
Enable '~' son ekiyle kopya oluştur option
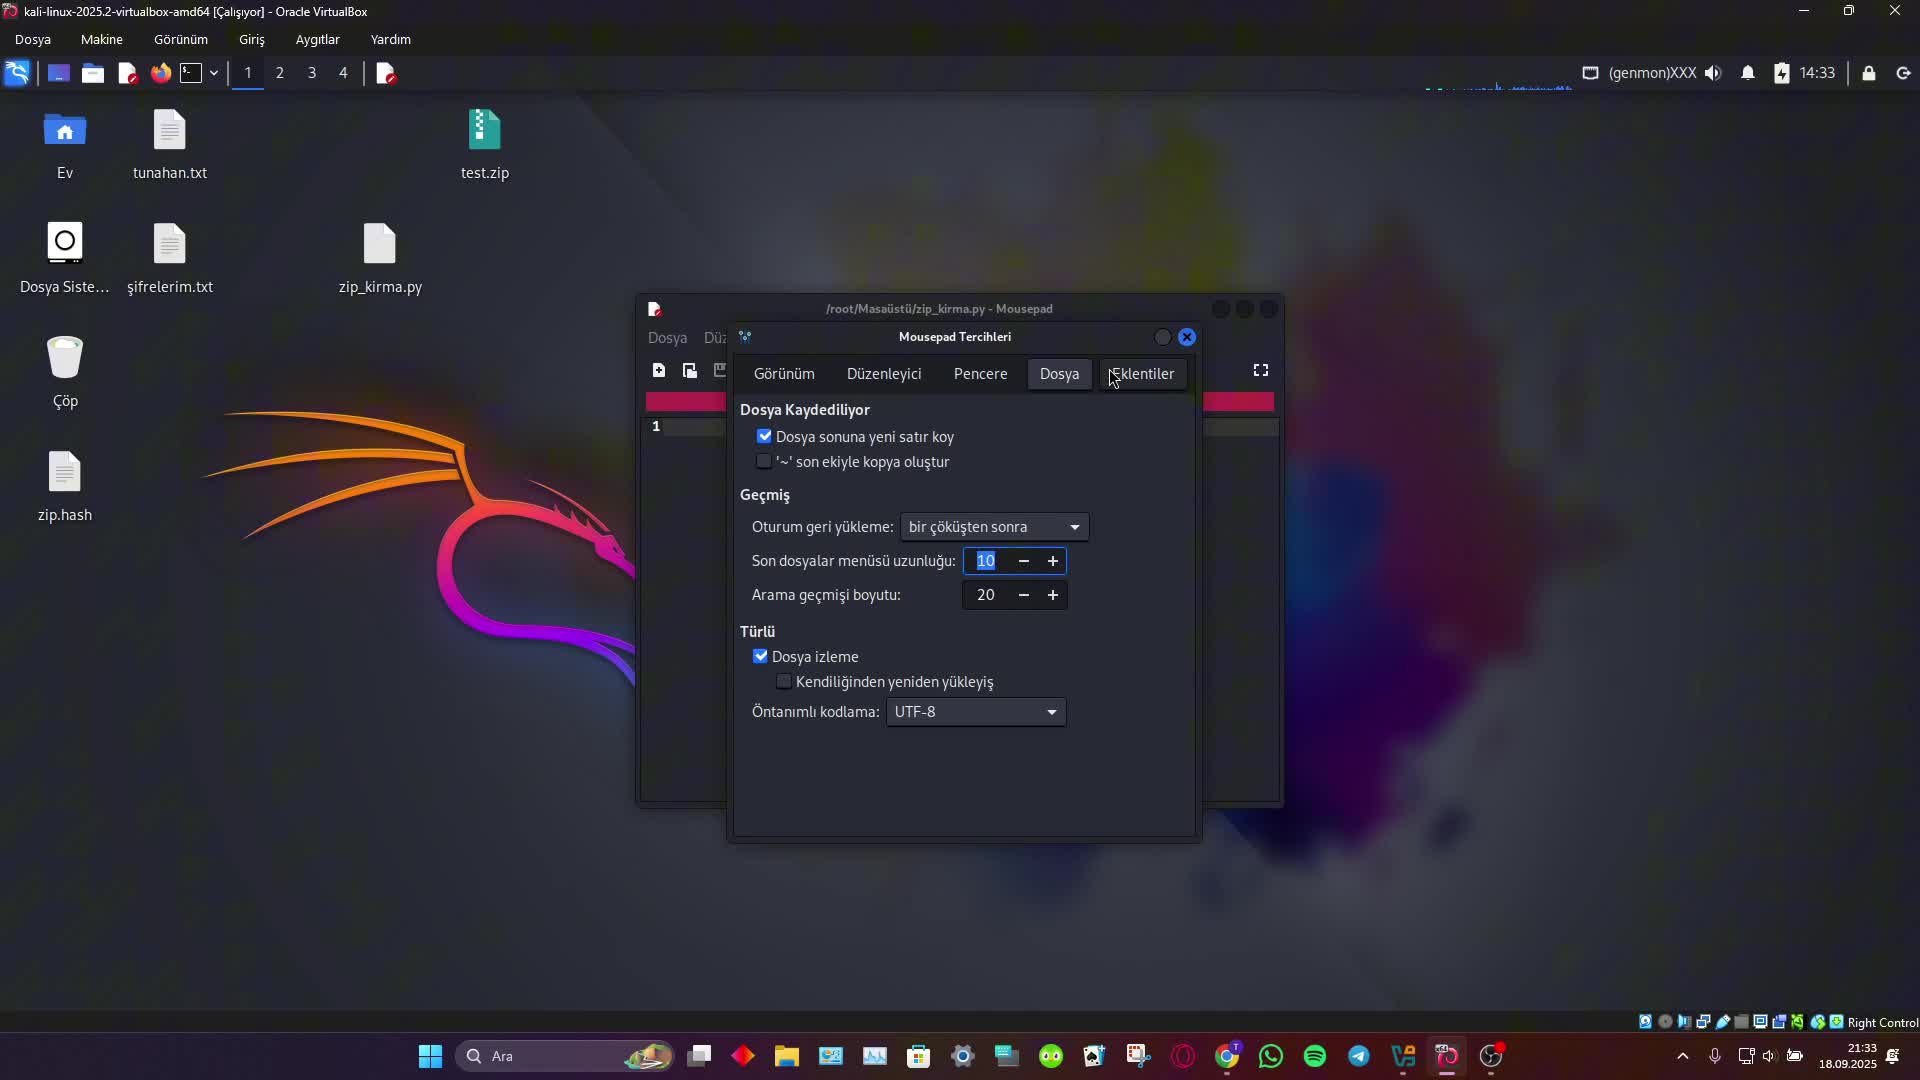pos(765,462)
